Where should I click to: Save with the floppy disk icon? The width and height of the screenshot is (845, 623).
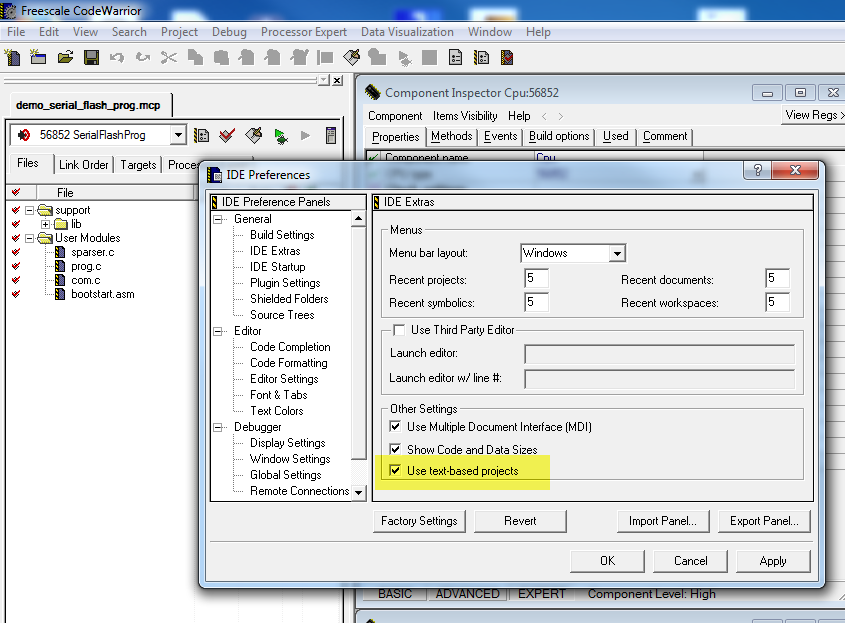[x=91, y=57]
